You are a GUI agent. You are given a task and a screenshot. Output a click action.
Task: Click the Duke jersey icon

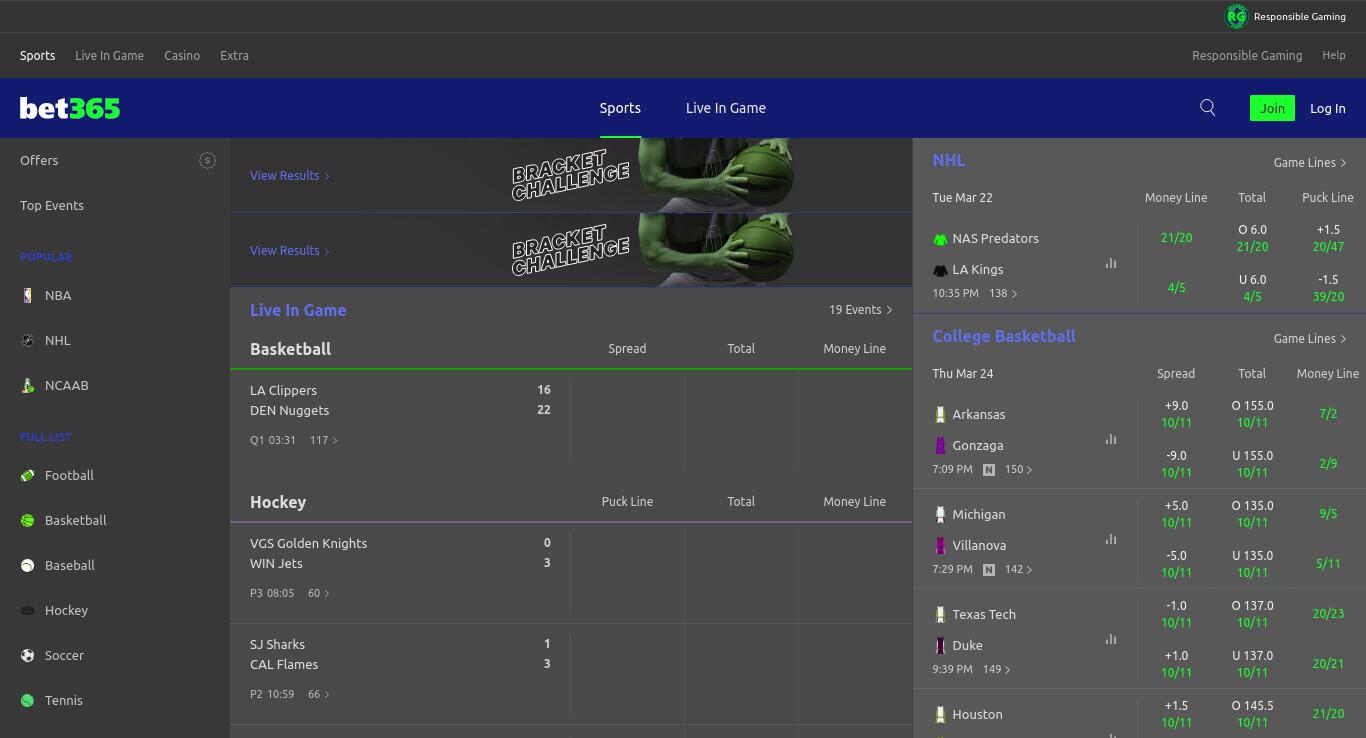(x=940, y=645)
